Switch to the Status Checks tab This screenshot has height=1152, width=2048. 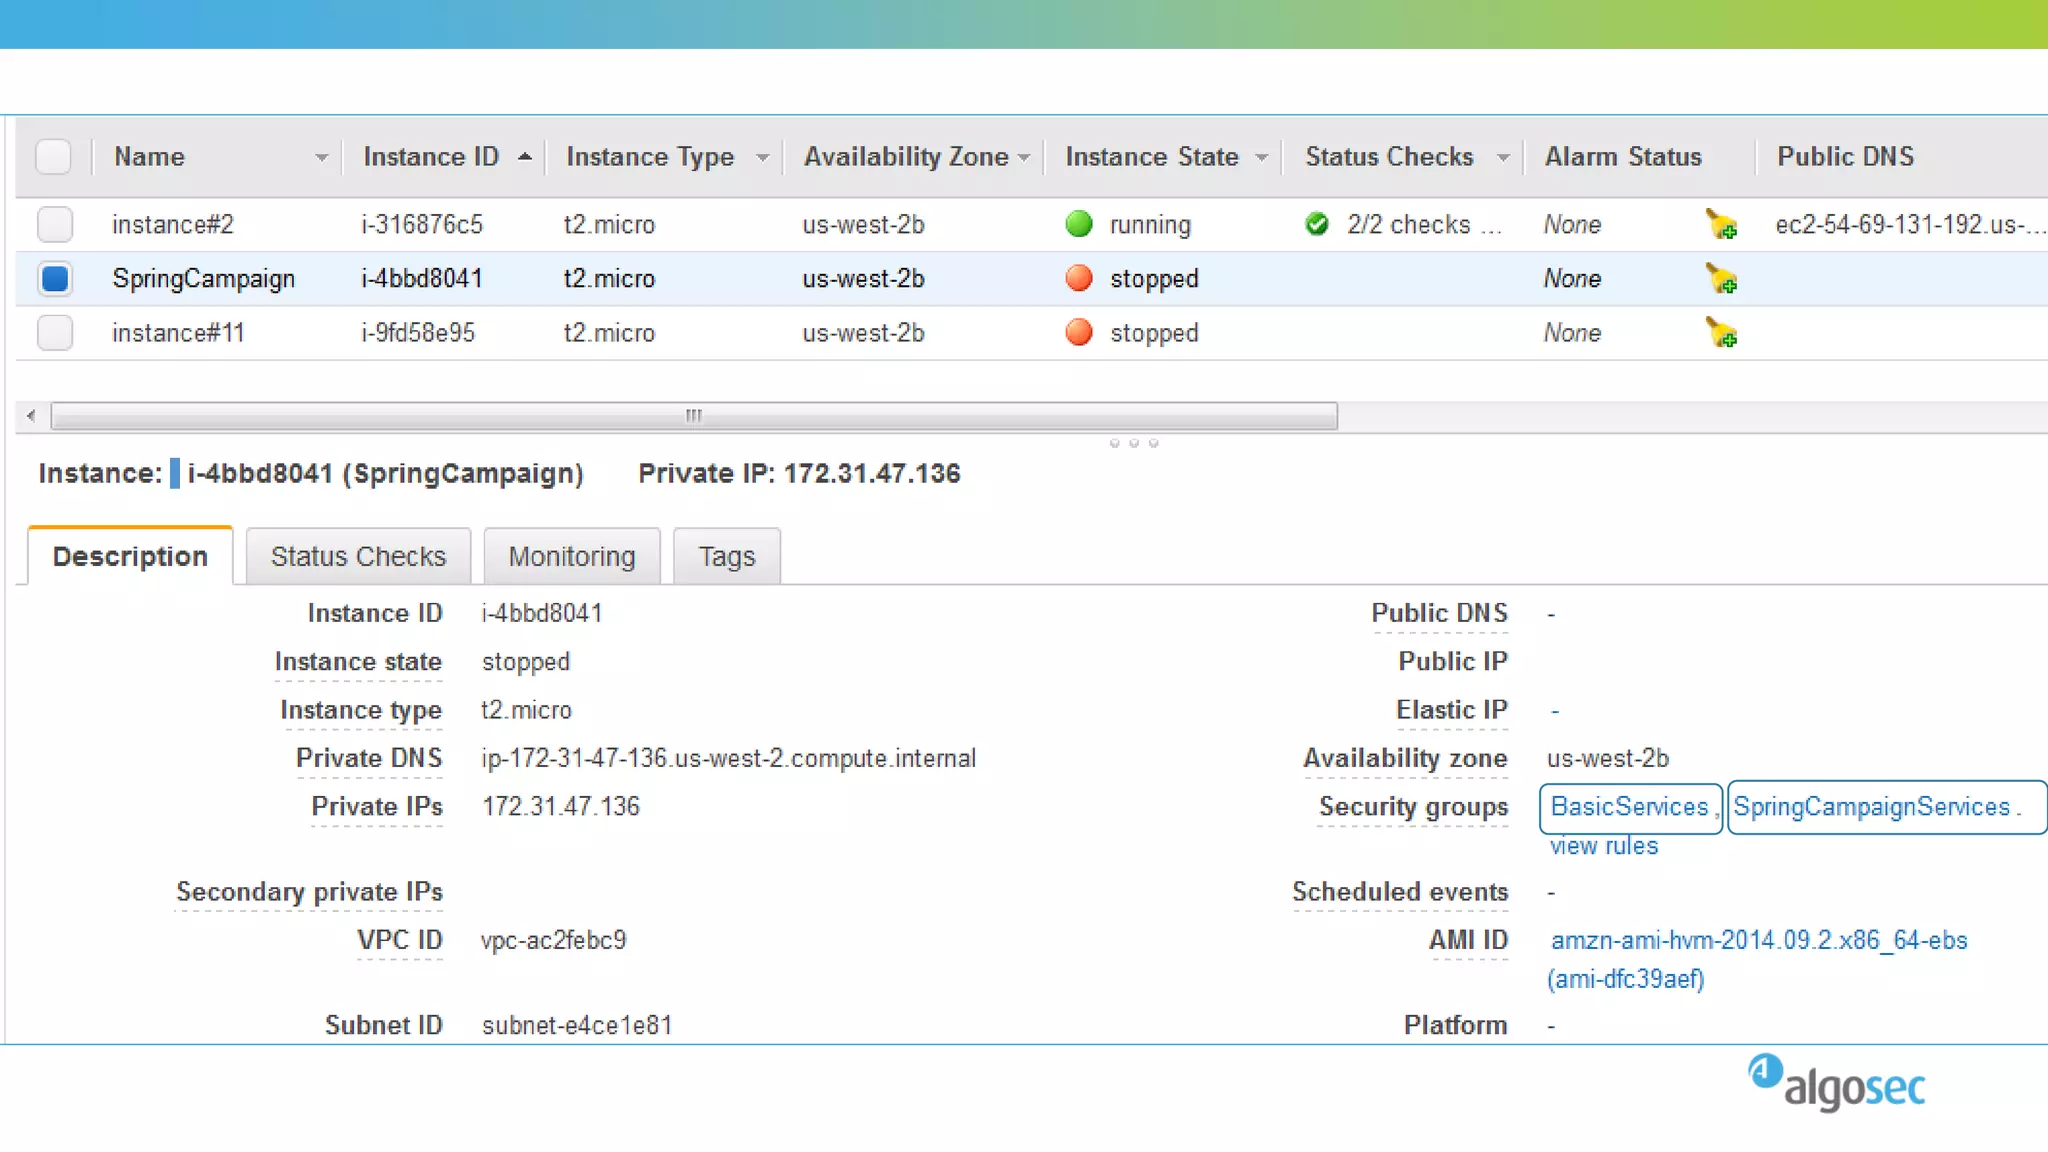[358, 557]
